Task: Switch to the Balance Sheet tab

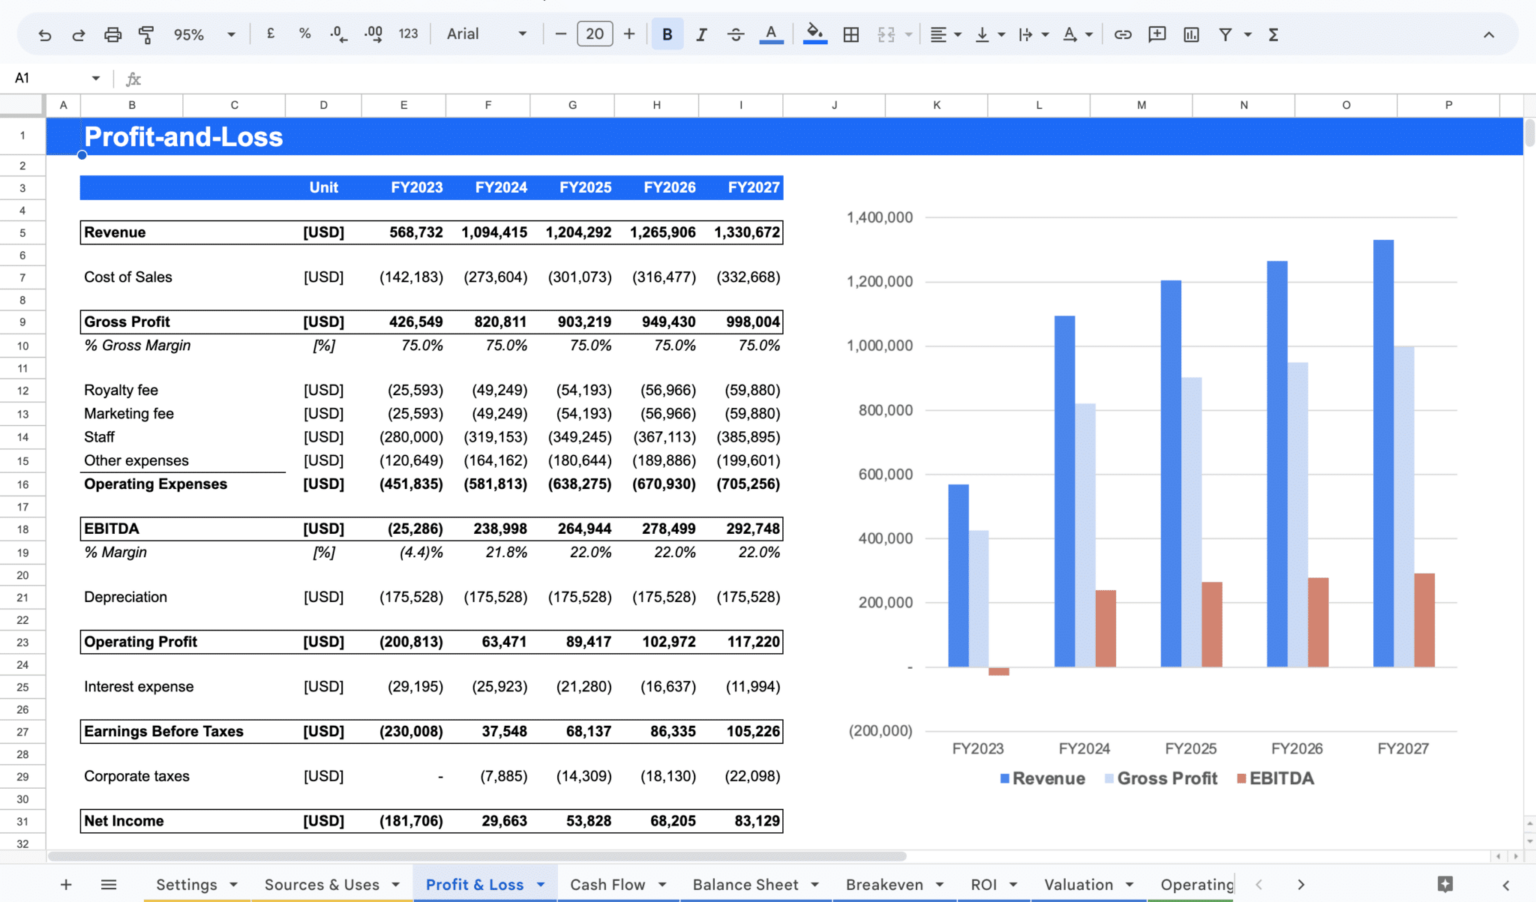Action: [746, 884]
